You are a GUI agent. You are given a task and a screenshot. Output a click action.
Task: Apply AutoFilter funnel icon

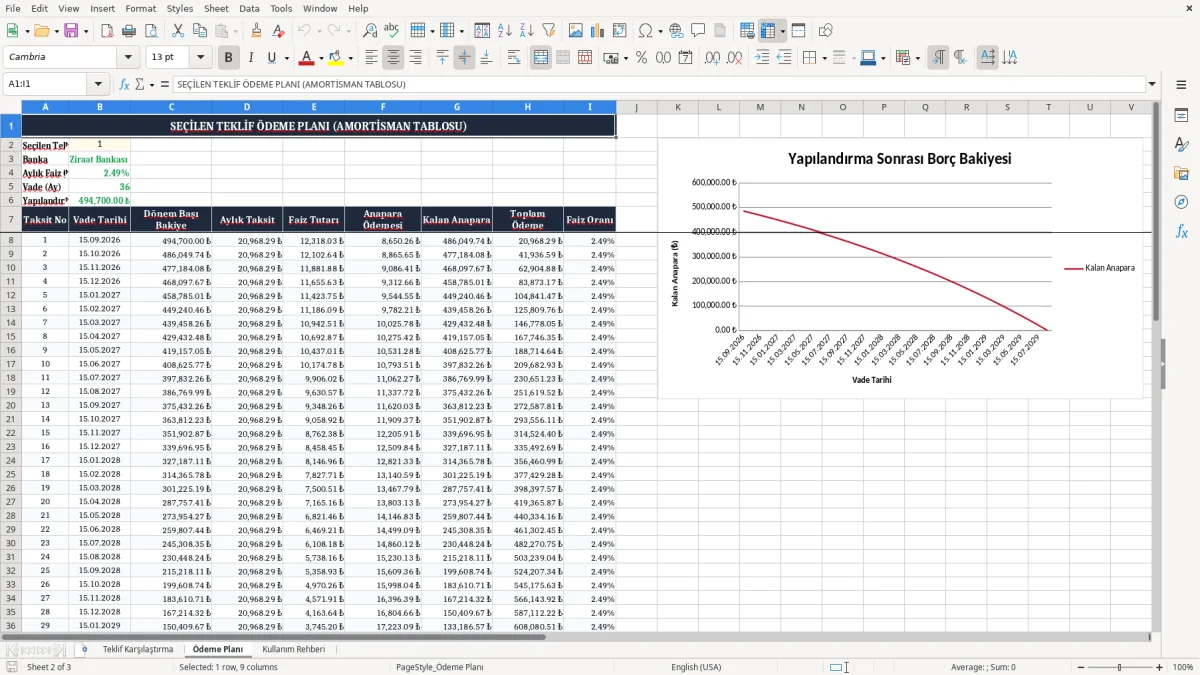click(549, 31)
